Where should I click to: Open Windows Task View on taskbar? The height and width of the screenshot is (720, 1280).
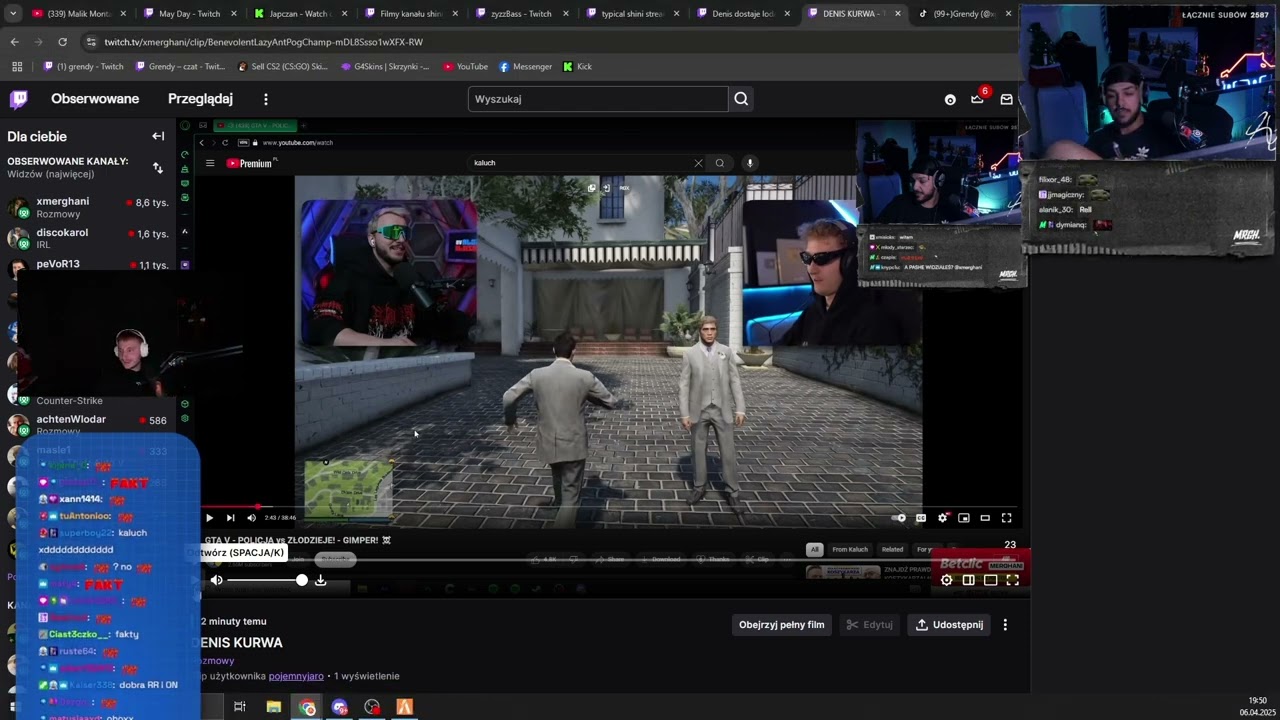tap(240, 707)
